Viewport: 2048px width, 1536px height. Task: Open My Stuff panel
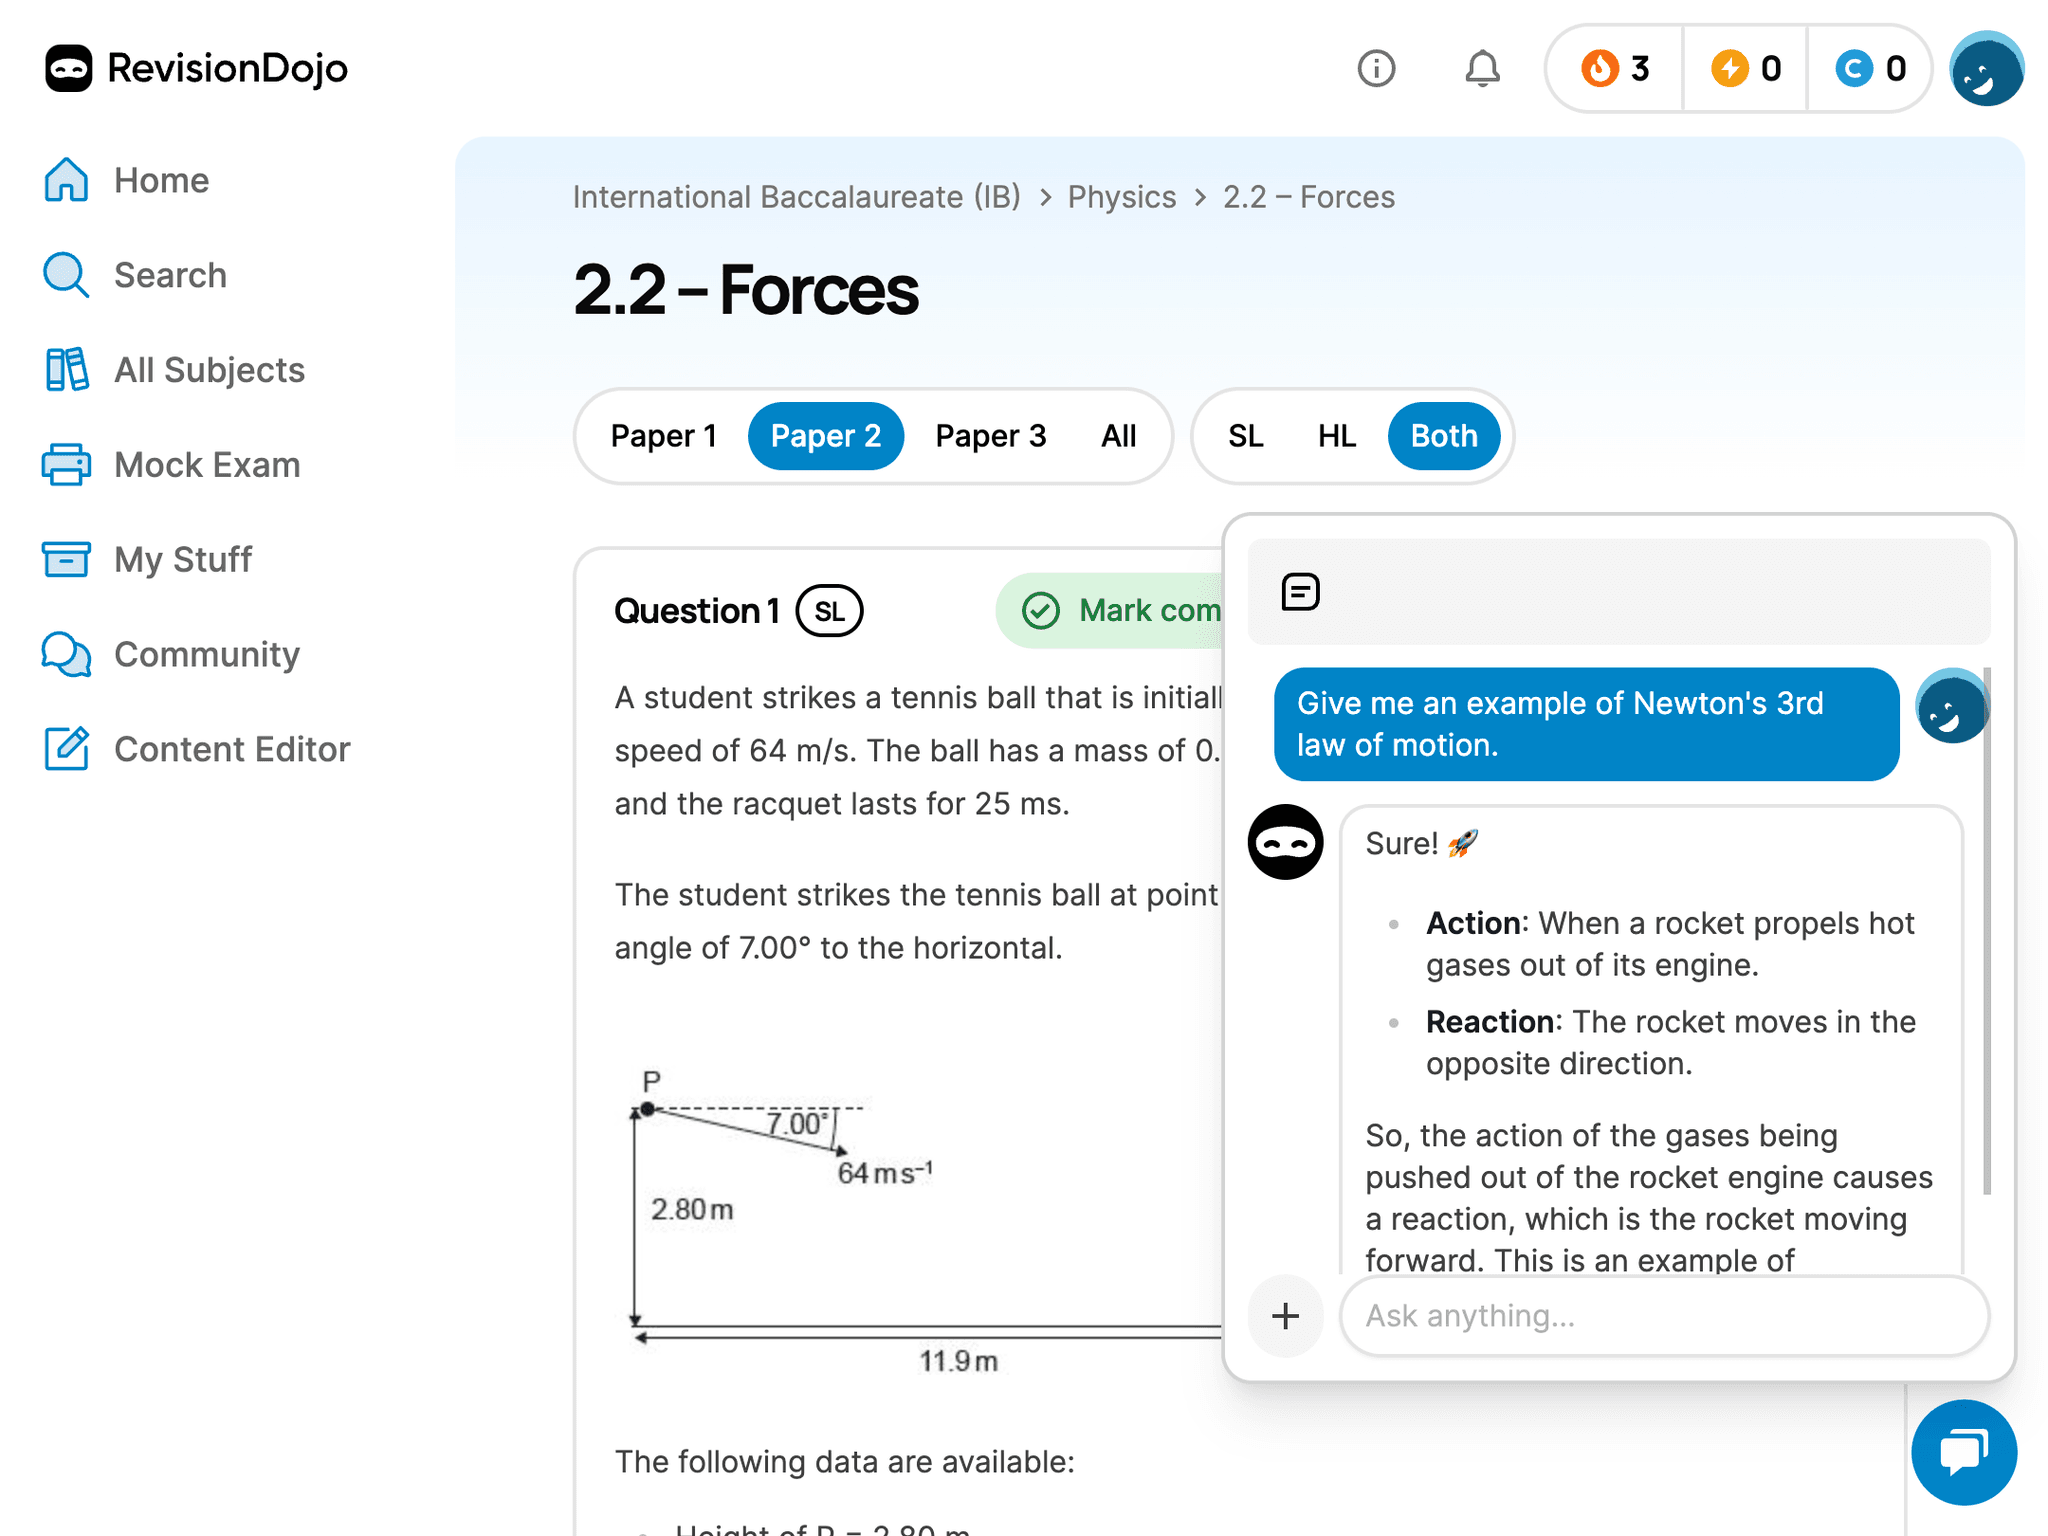pyautogui.click(x=182, y=560)
